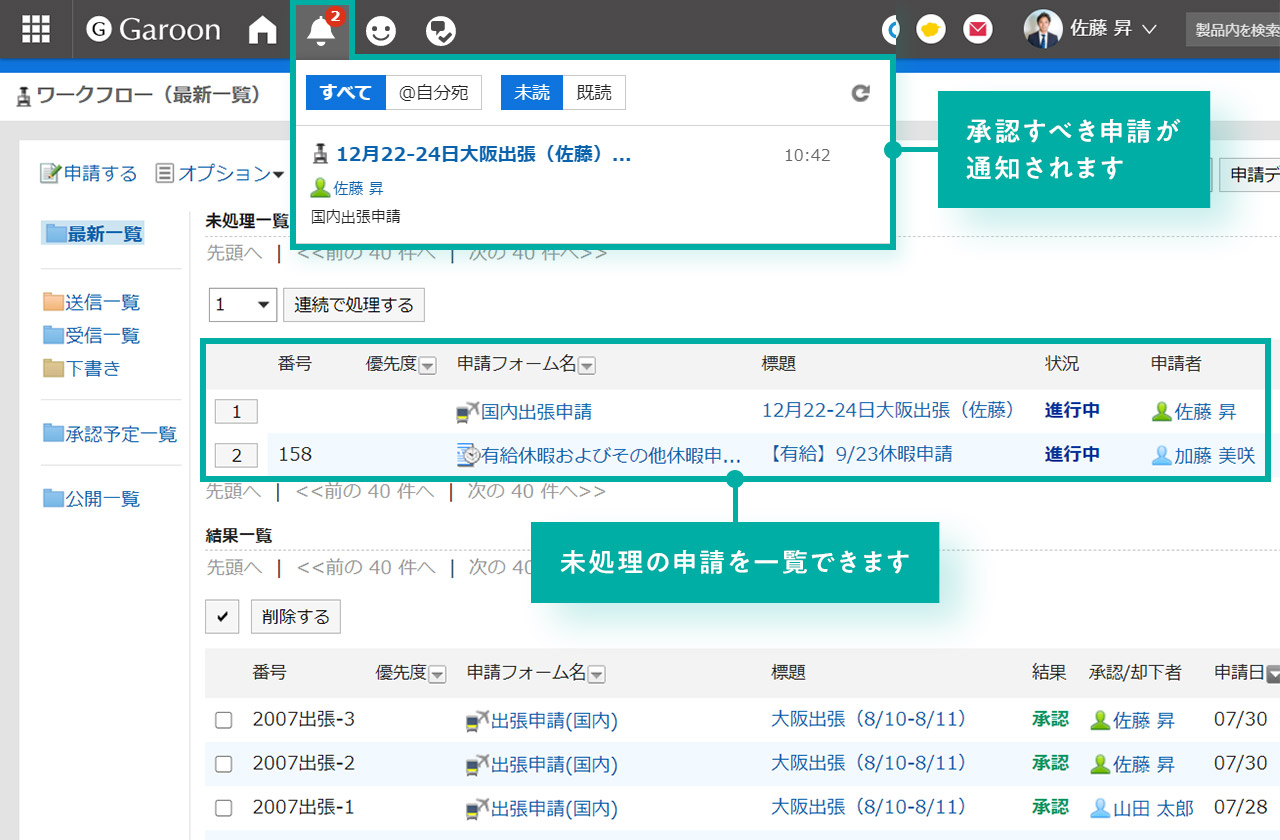1280x840 pixels.
Task: Check the box for 2007出張-2
Action: pos(224,764)
